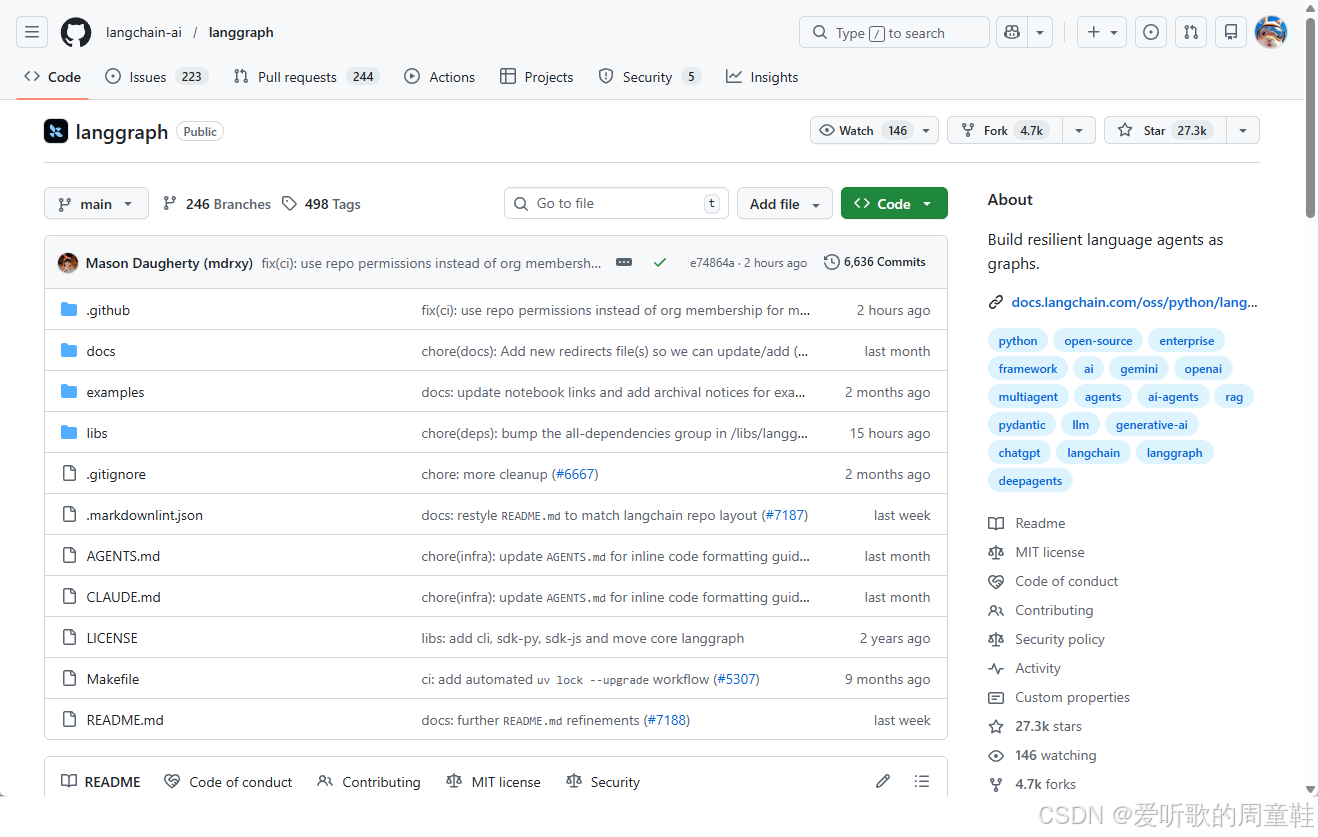The image size is (1318, 837).
Task: Switch to the Issues tab
Action: (156, 77)
